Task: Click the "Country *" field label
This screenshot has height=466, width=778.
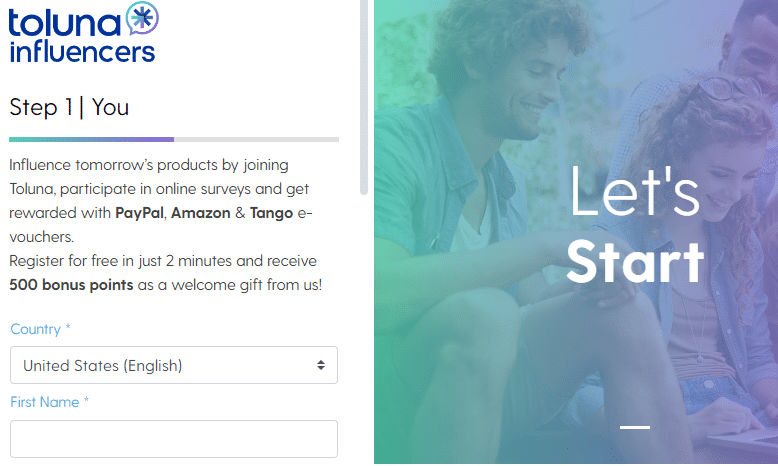Action: pos(40,329)
